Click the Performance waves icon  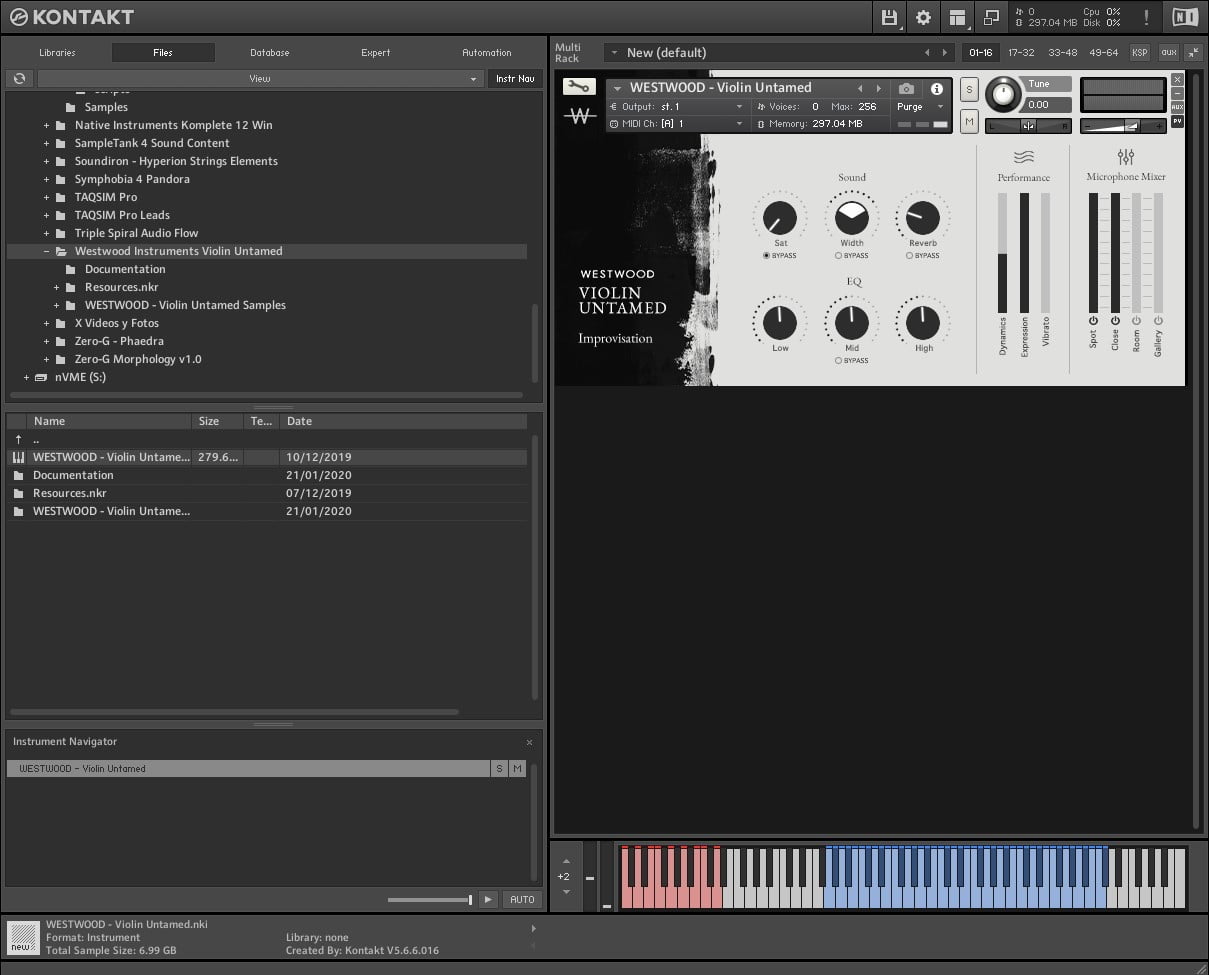coord(1023,157)
